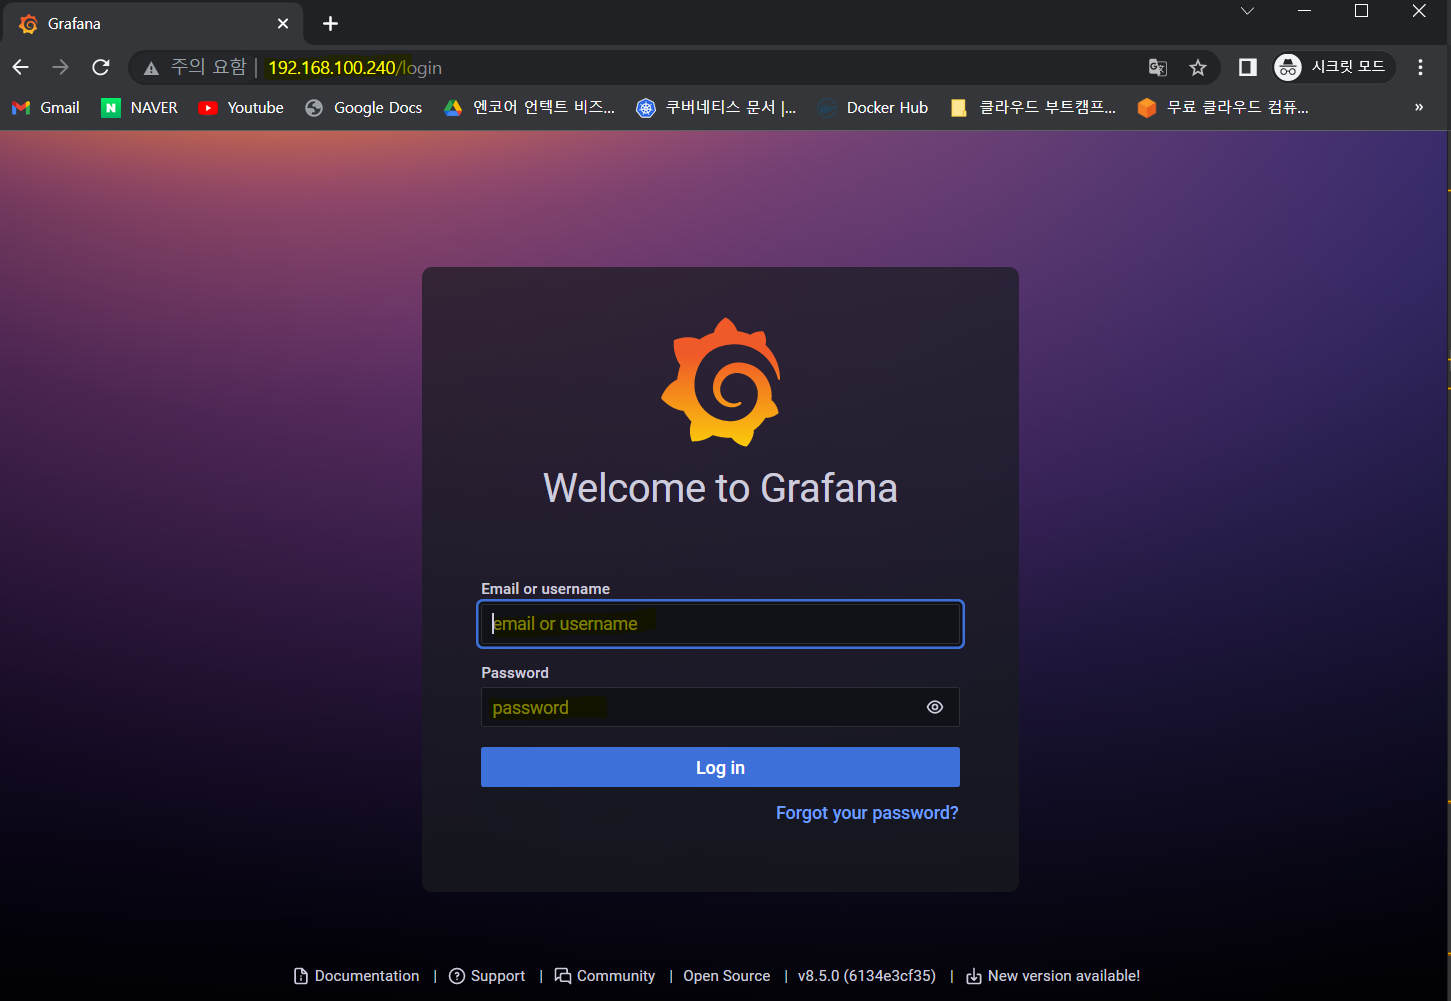
Task: Maximize the browser window
Action: (1361, 11)
